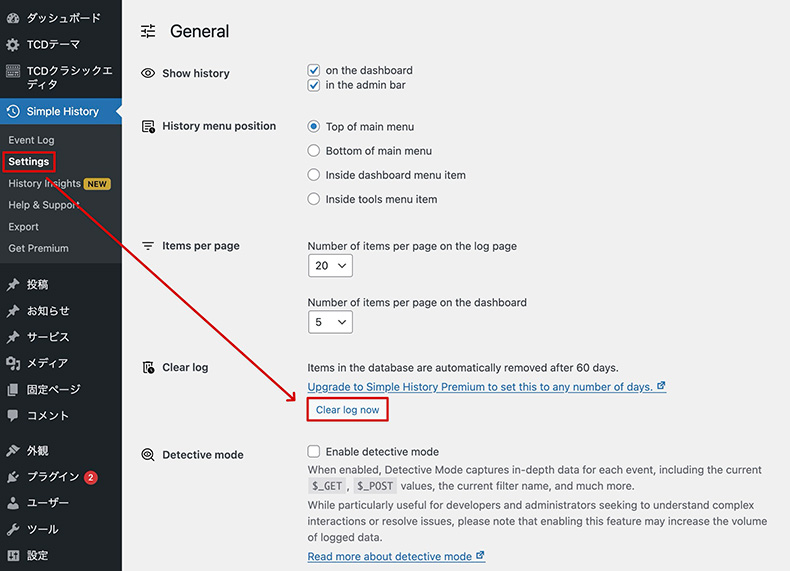Screen dimensions: 790x571
Task: Open Export submenu item
Action: 23,227
